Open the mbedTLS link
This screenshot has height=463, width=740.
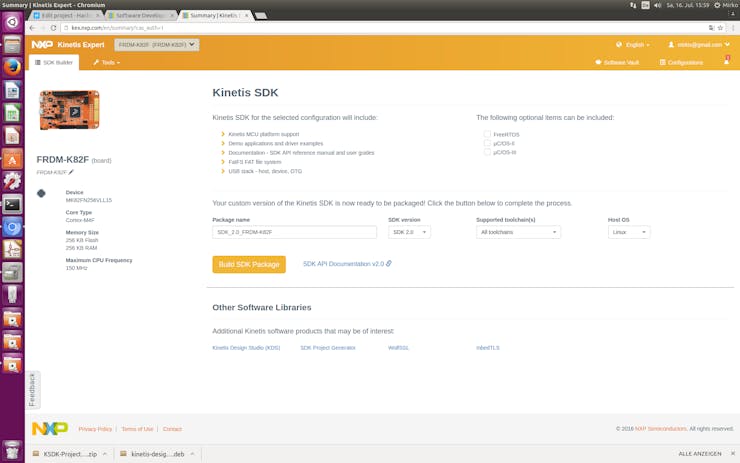pos(488,348)
